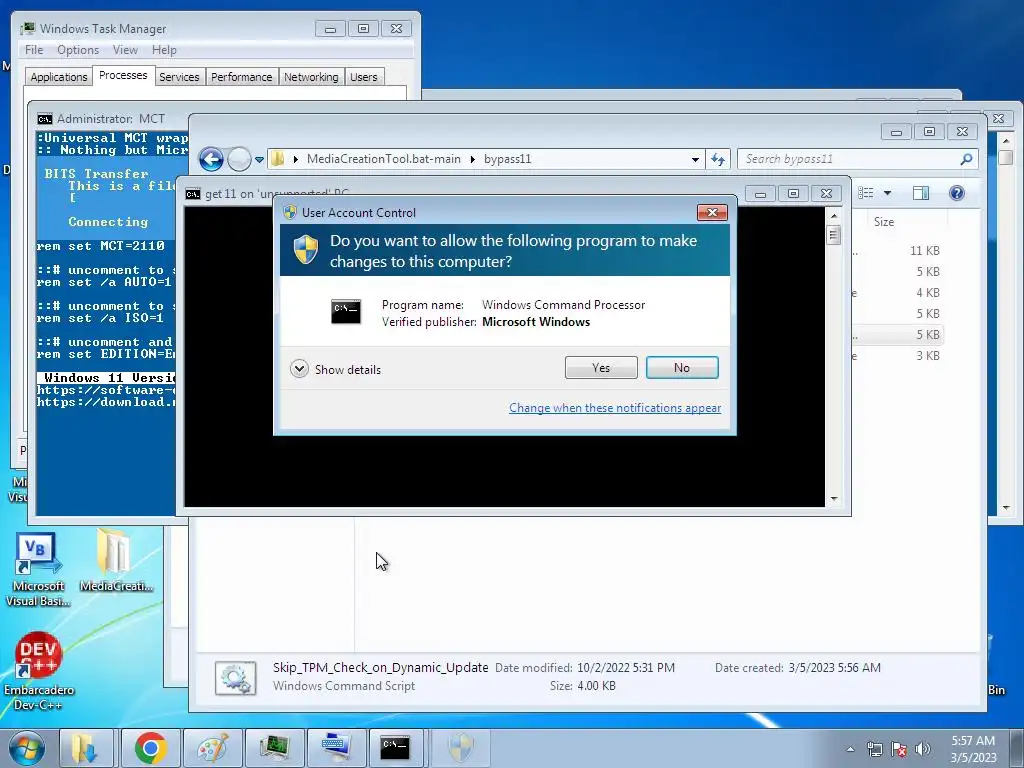Open Microsoft Visual Basic desktop shortcut
This screenshot has height=768, width=1024.
(x=38, y=569)
